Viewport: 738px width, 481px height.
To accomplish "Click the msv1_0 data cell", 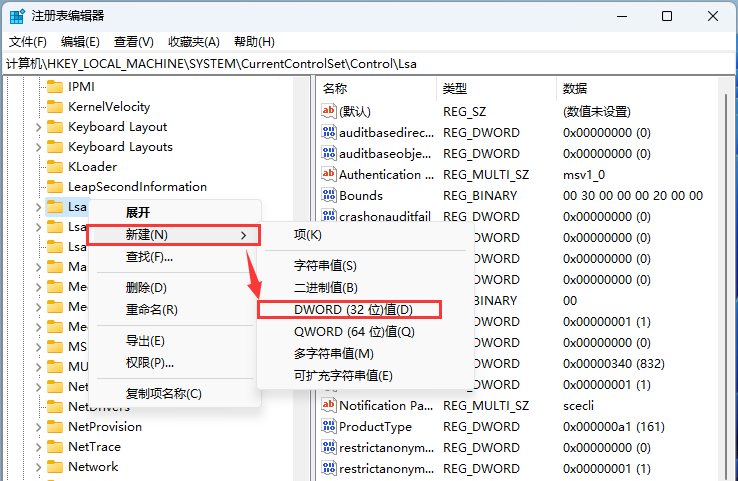I will tap(584, 175).
